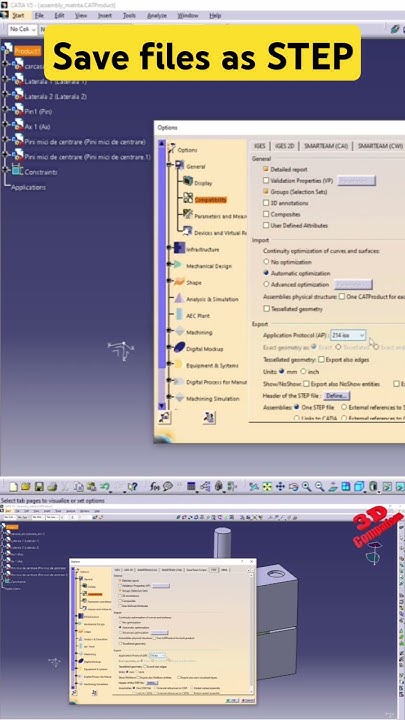Switch to the IGES tab

click(260, 146)
